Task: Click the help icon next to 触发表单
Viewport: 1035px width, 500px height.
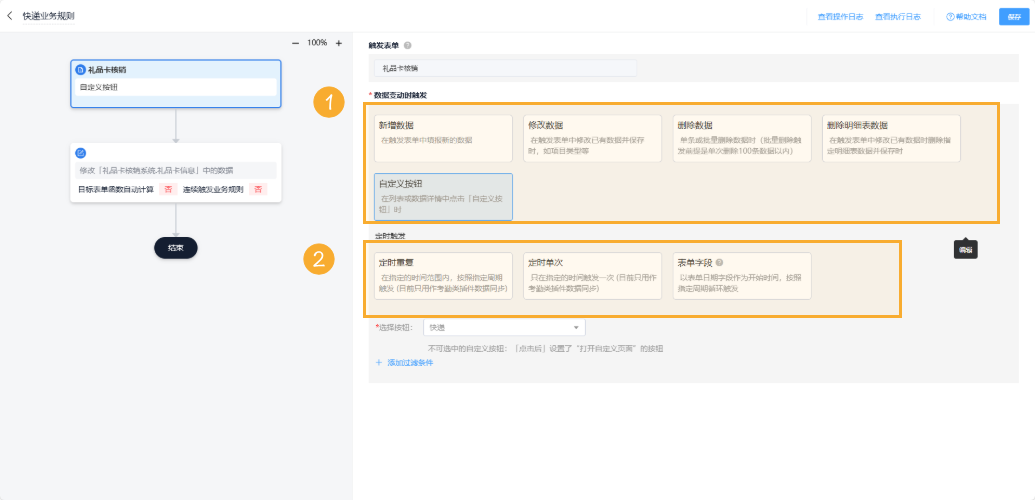Action: pyautogui.click(x=408, y=46)
